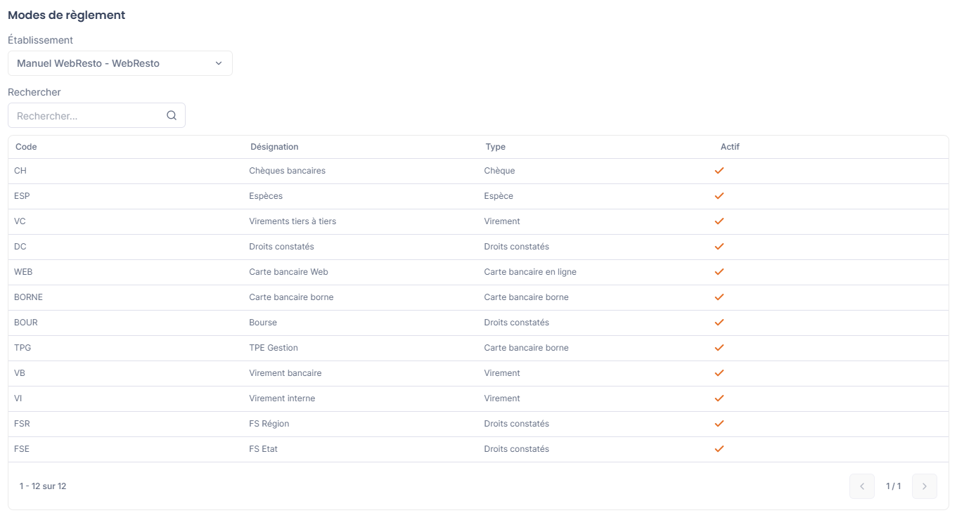Click the active checkmark for Chèques bancaires
Screen dimensions: 957x513
pos(719,171)
